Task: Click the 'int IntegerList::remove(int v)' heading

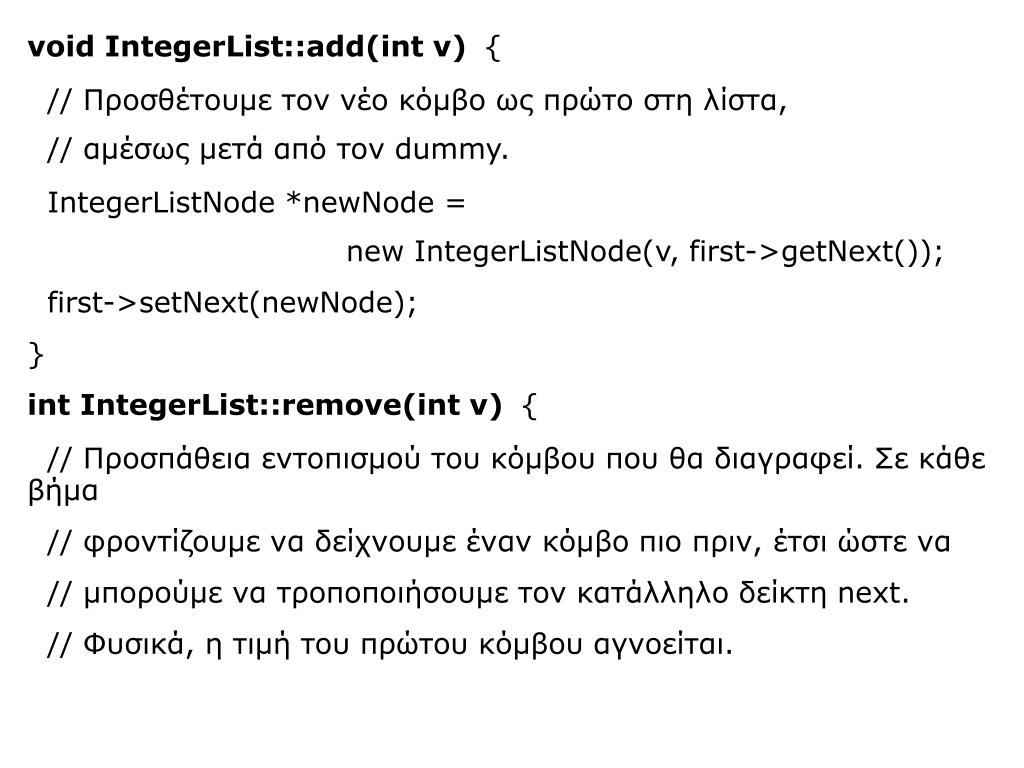Action: point(264,405)
